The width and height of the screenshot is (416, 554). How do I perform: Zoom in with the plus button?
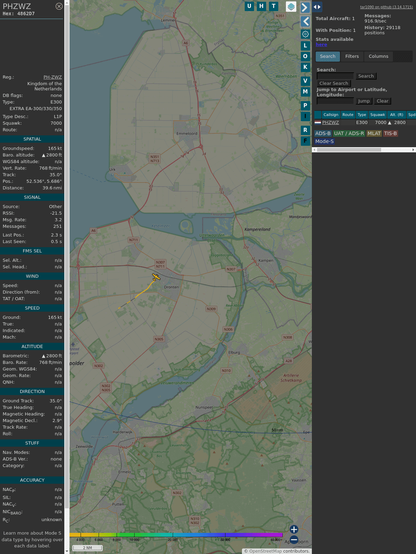294,529
